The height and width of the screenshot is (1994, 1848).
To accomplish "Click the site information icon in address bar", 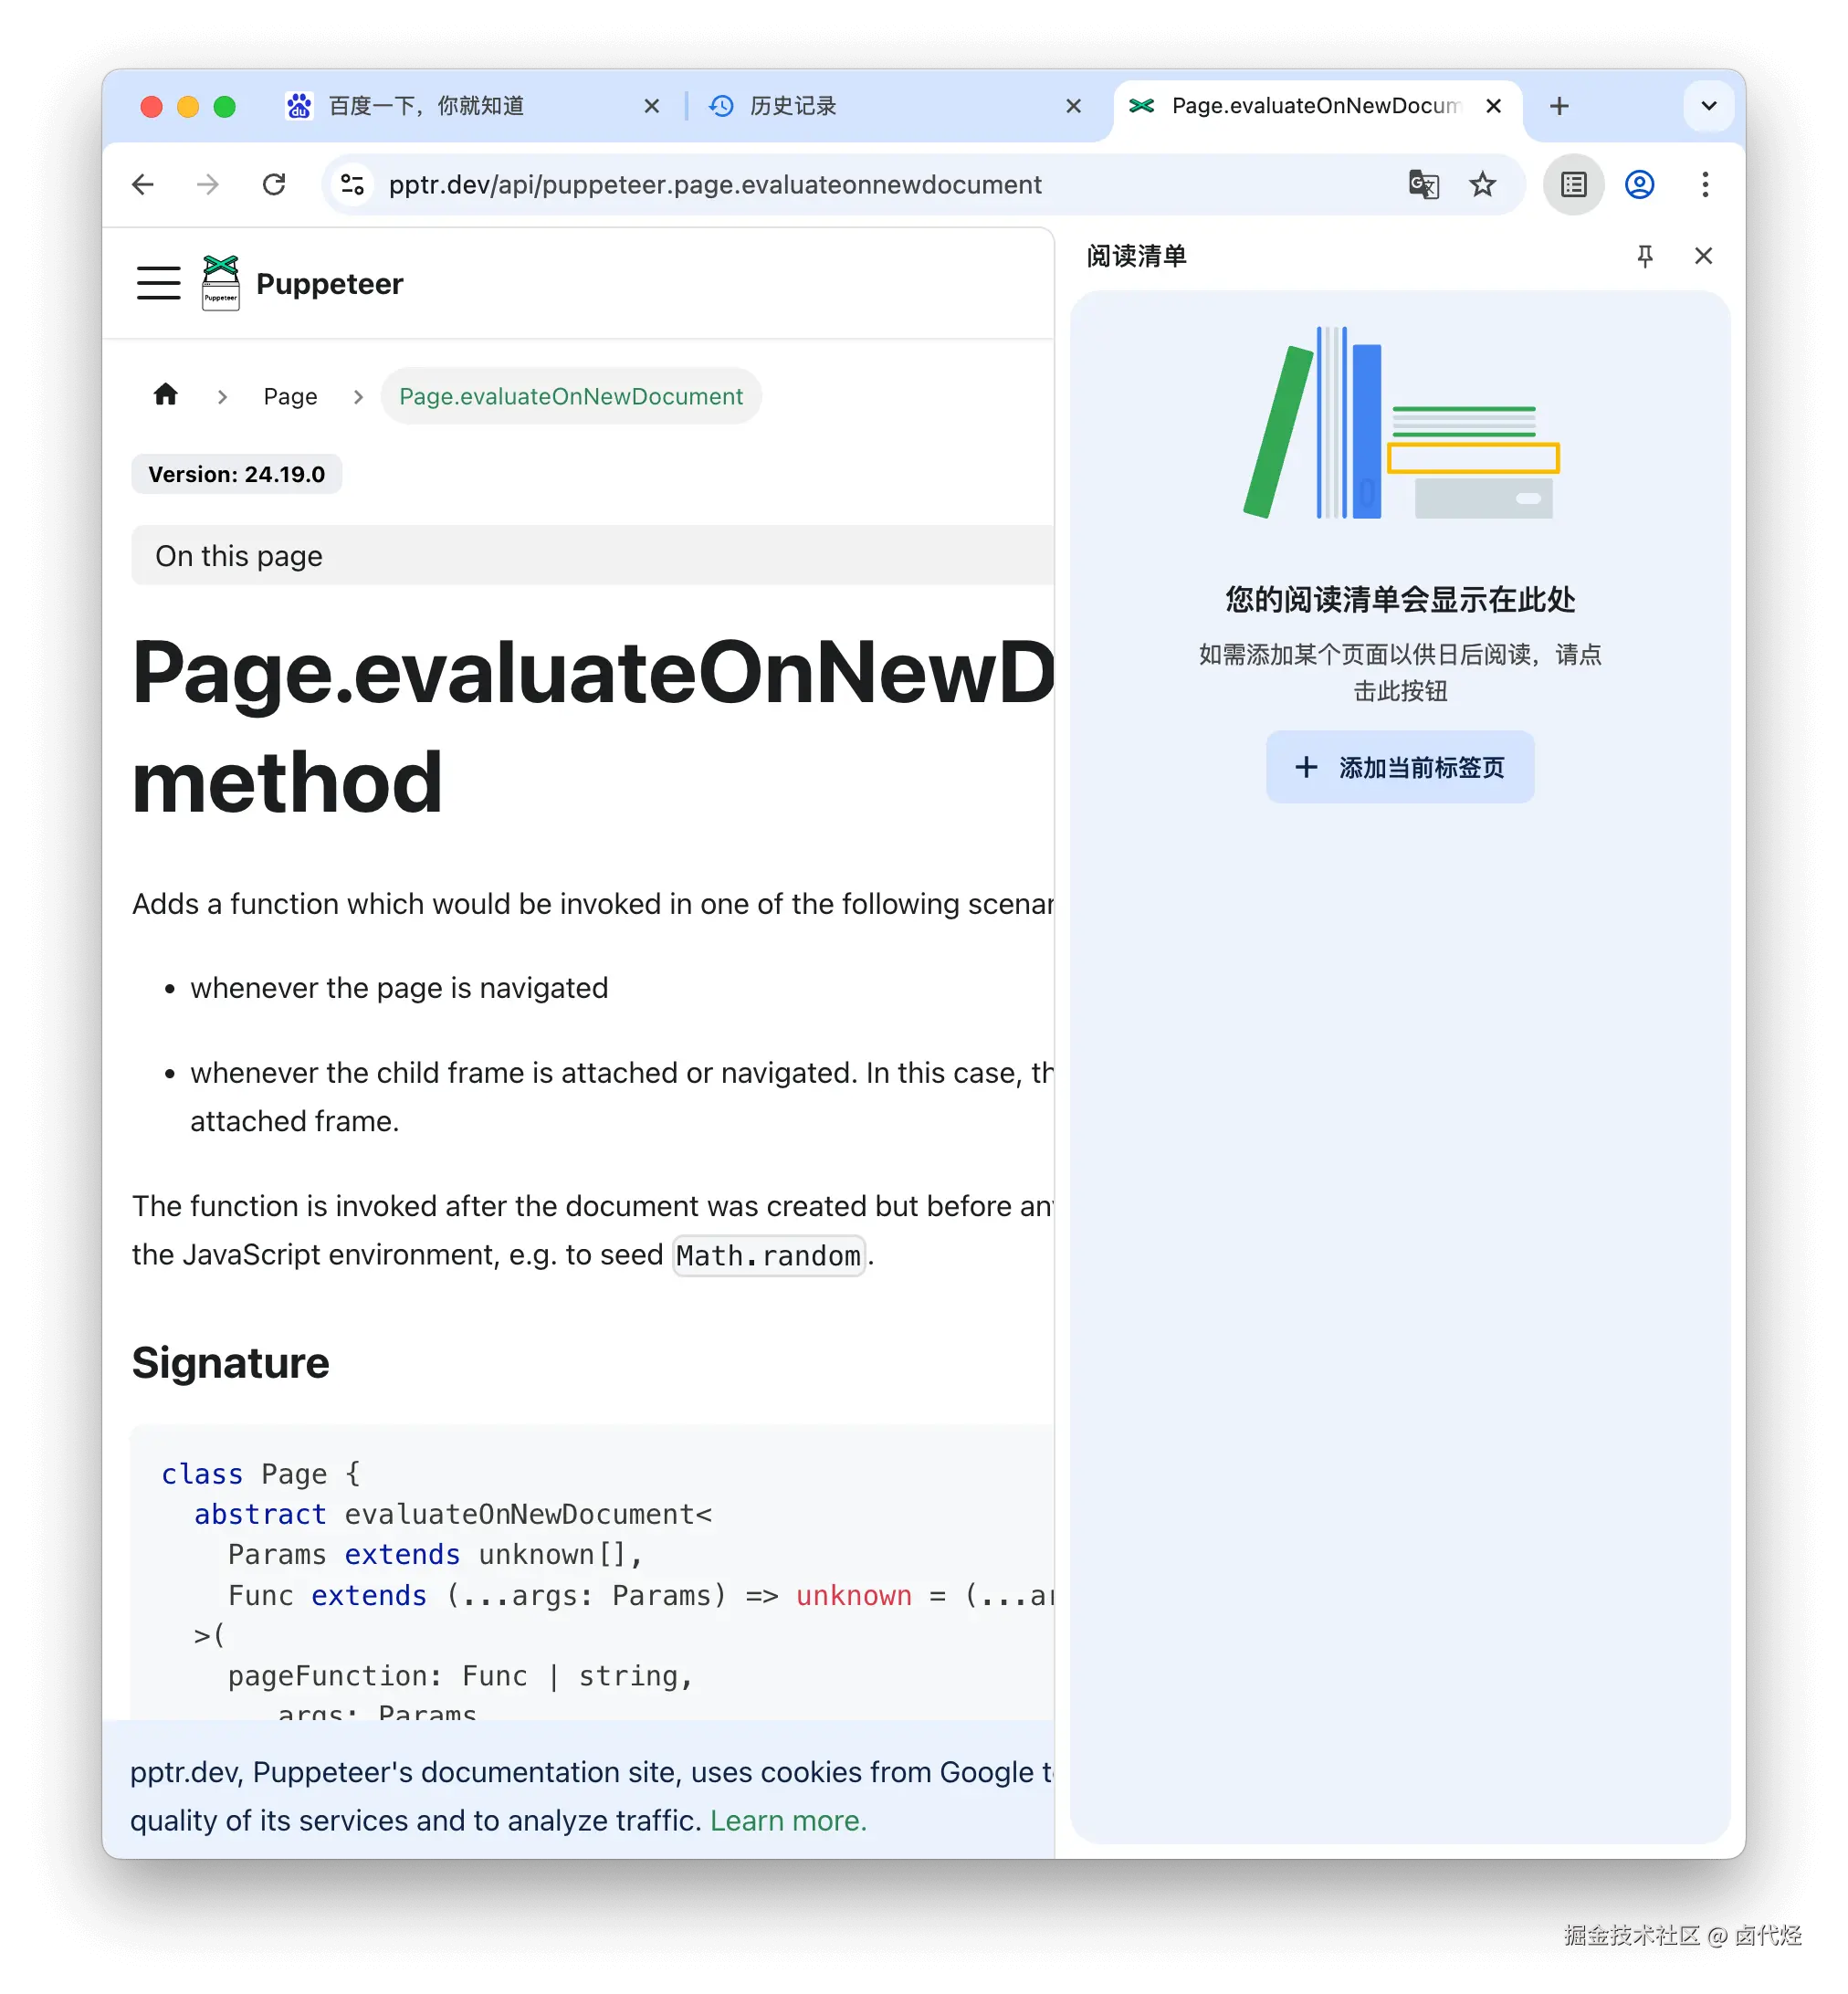I will tap(353, 185).
